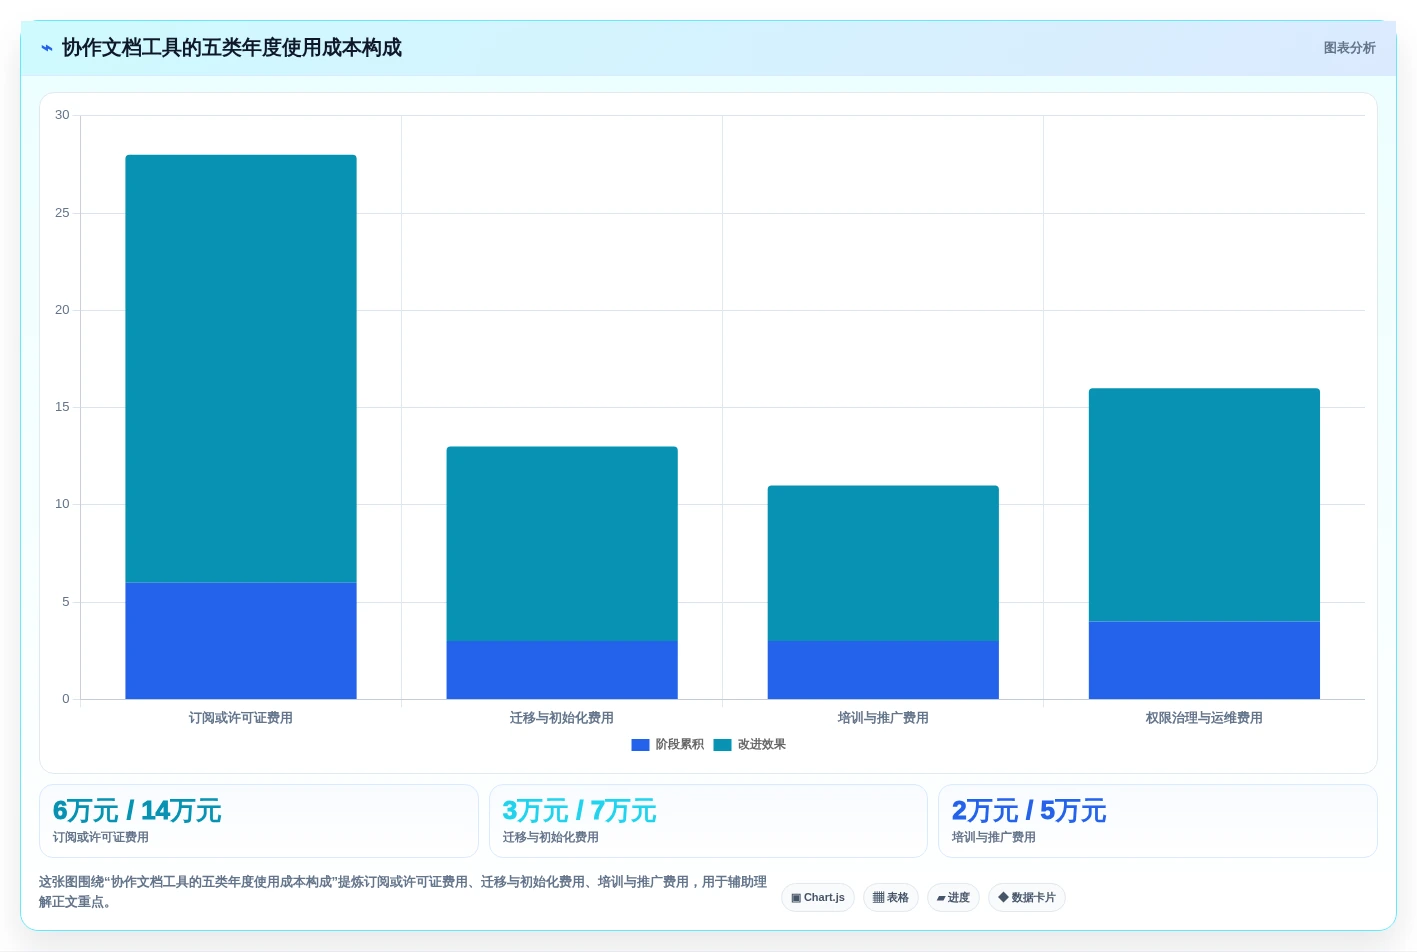Viewport: 1417px width, 952px height.
Task: Click the 订阅或许可证费用 caption in the first card
Action: click(x=100, y=838)
